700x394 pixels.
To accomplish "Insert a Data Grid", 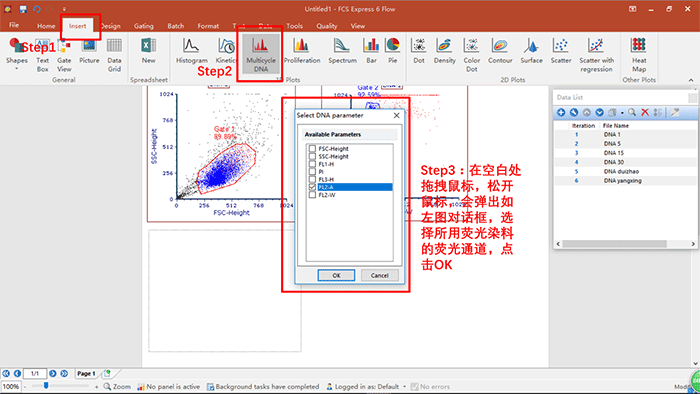I will (114, 54).
